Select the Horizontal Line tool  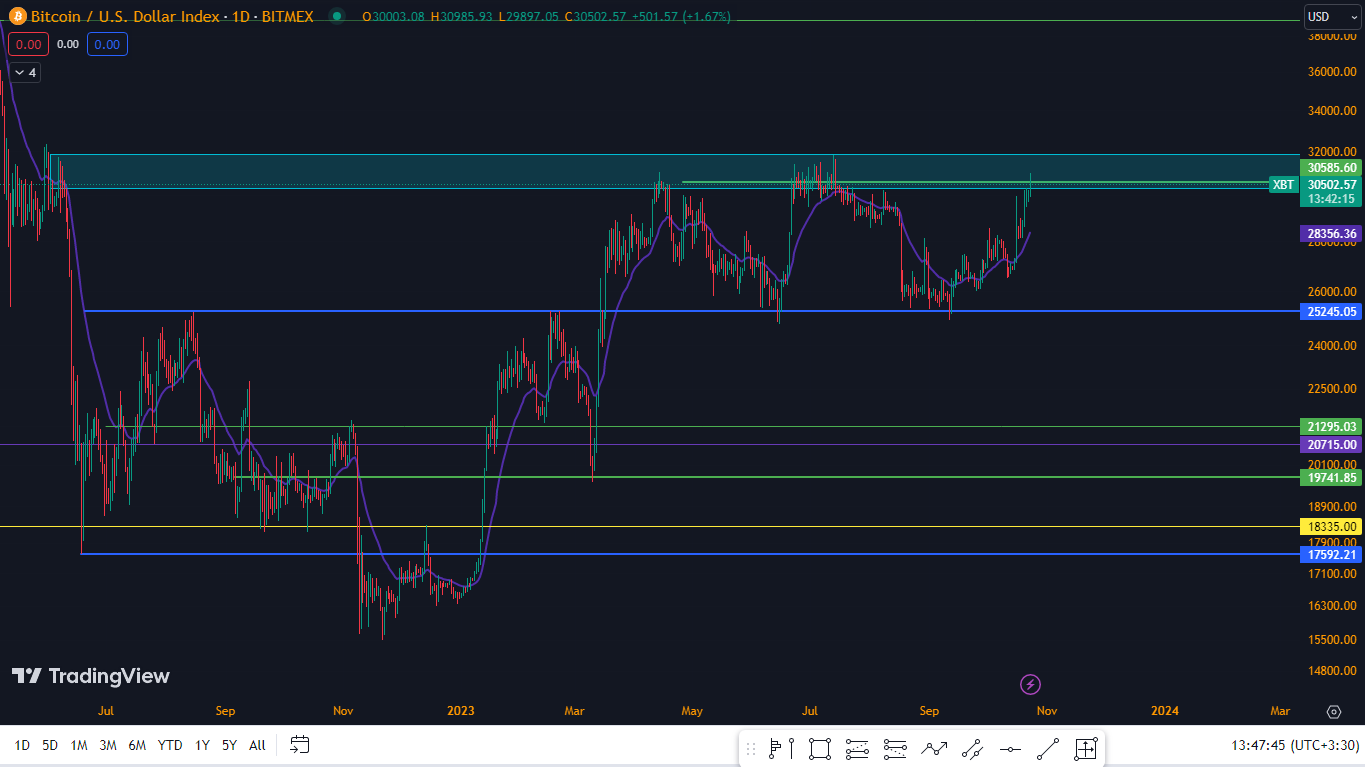pyautogui.click(x=1010, y=748)
